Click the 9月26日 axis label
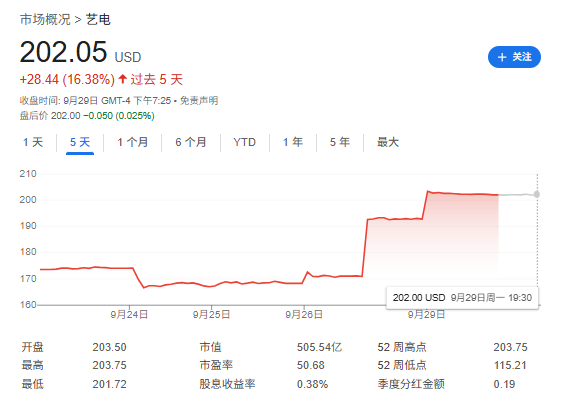This screenshot has height=403, width=561. point(304,315)
